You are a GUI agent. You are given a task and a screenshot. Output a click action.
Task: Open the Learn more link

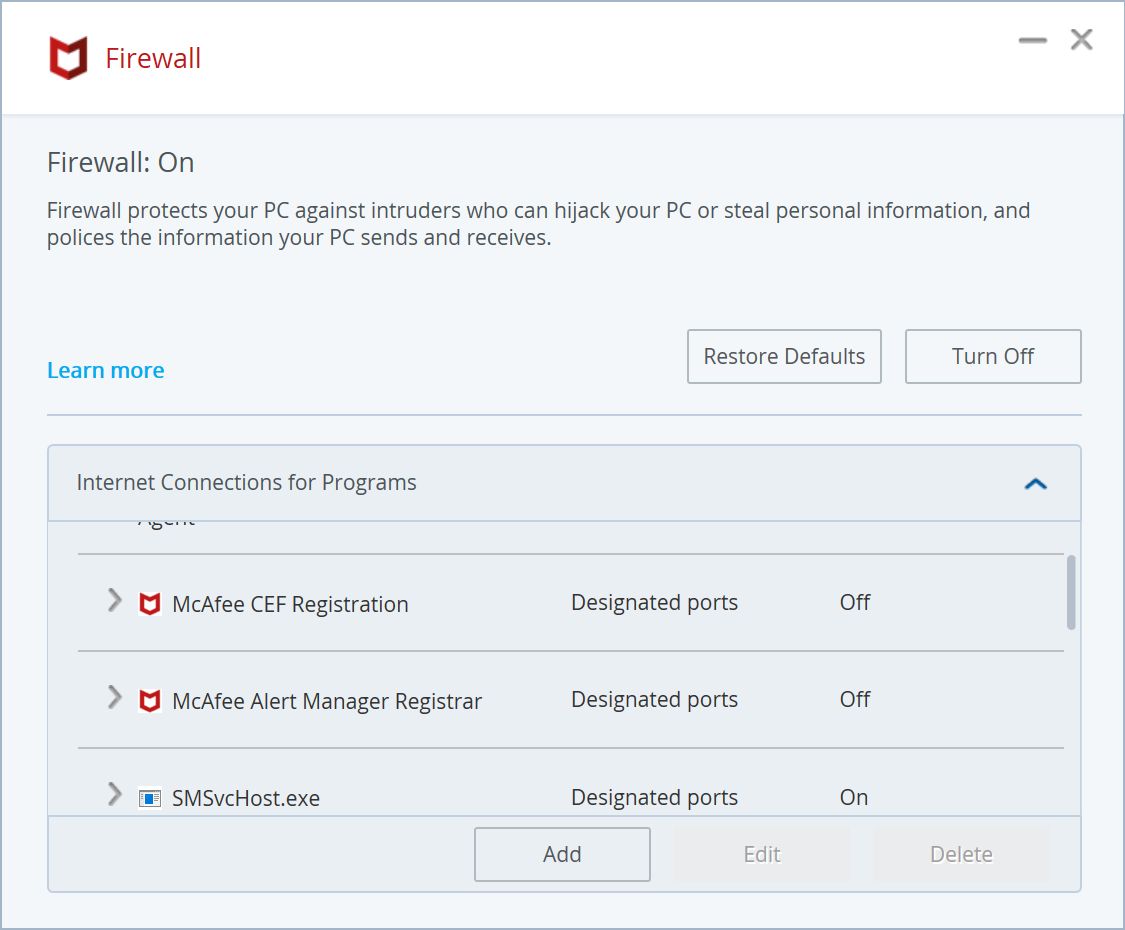tap(105, 370)
